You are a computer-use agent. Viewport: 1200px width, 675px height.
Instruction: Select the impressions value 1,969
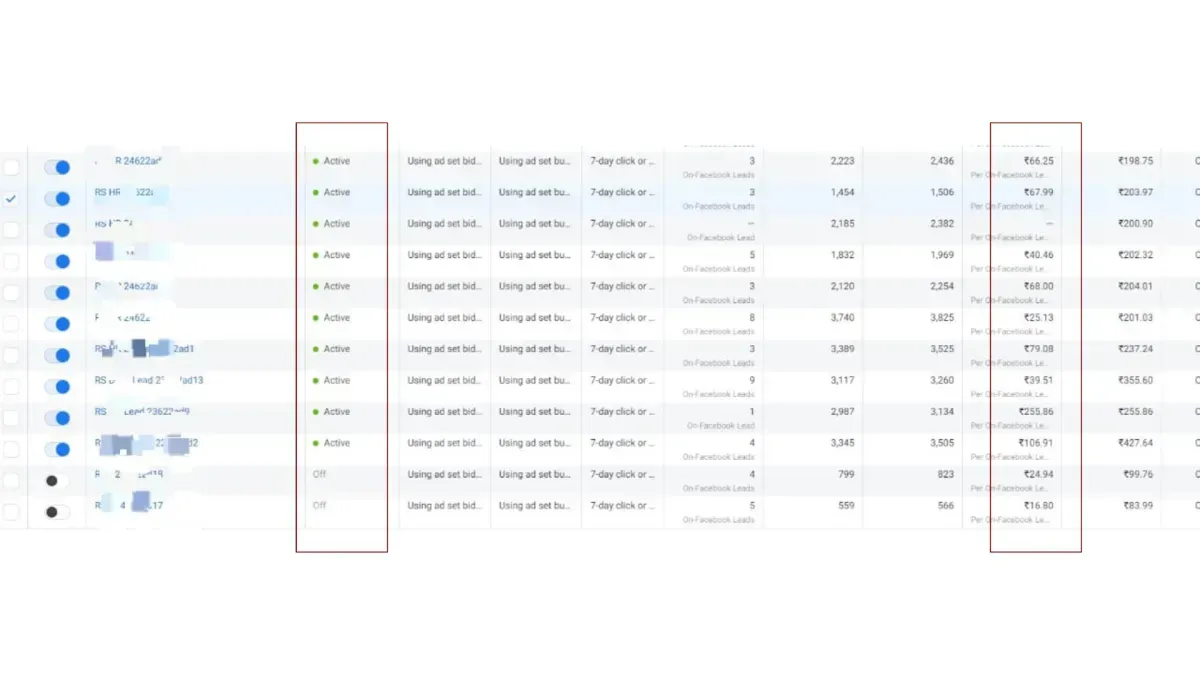(942, 255)
